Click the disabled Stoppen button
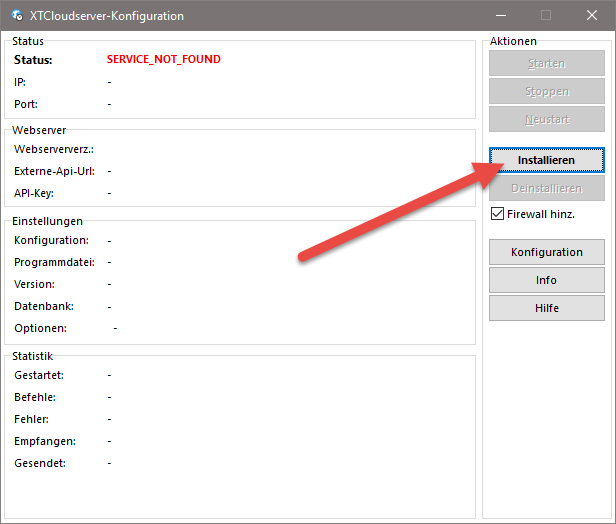Viewport: 616px width, 524px height. point(546,91)
